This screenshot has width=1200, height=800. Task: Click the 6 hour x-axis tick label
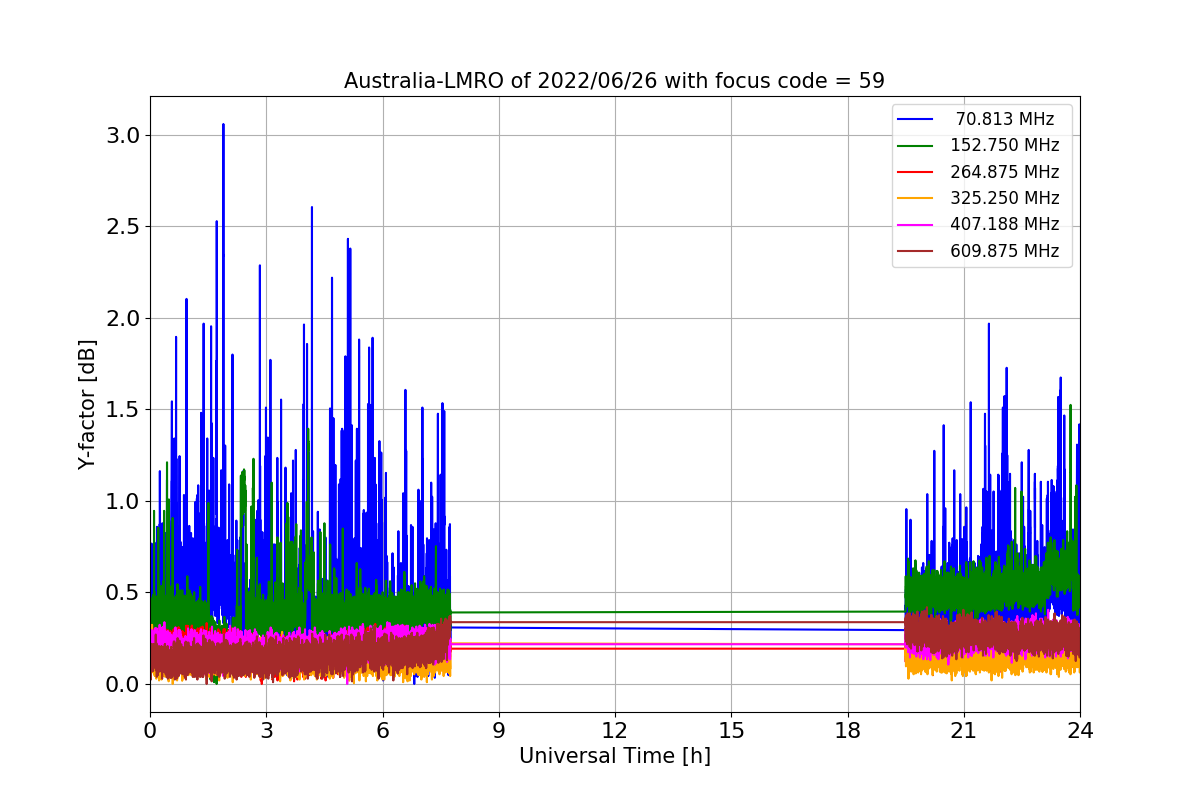383,731
